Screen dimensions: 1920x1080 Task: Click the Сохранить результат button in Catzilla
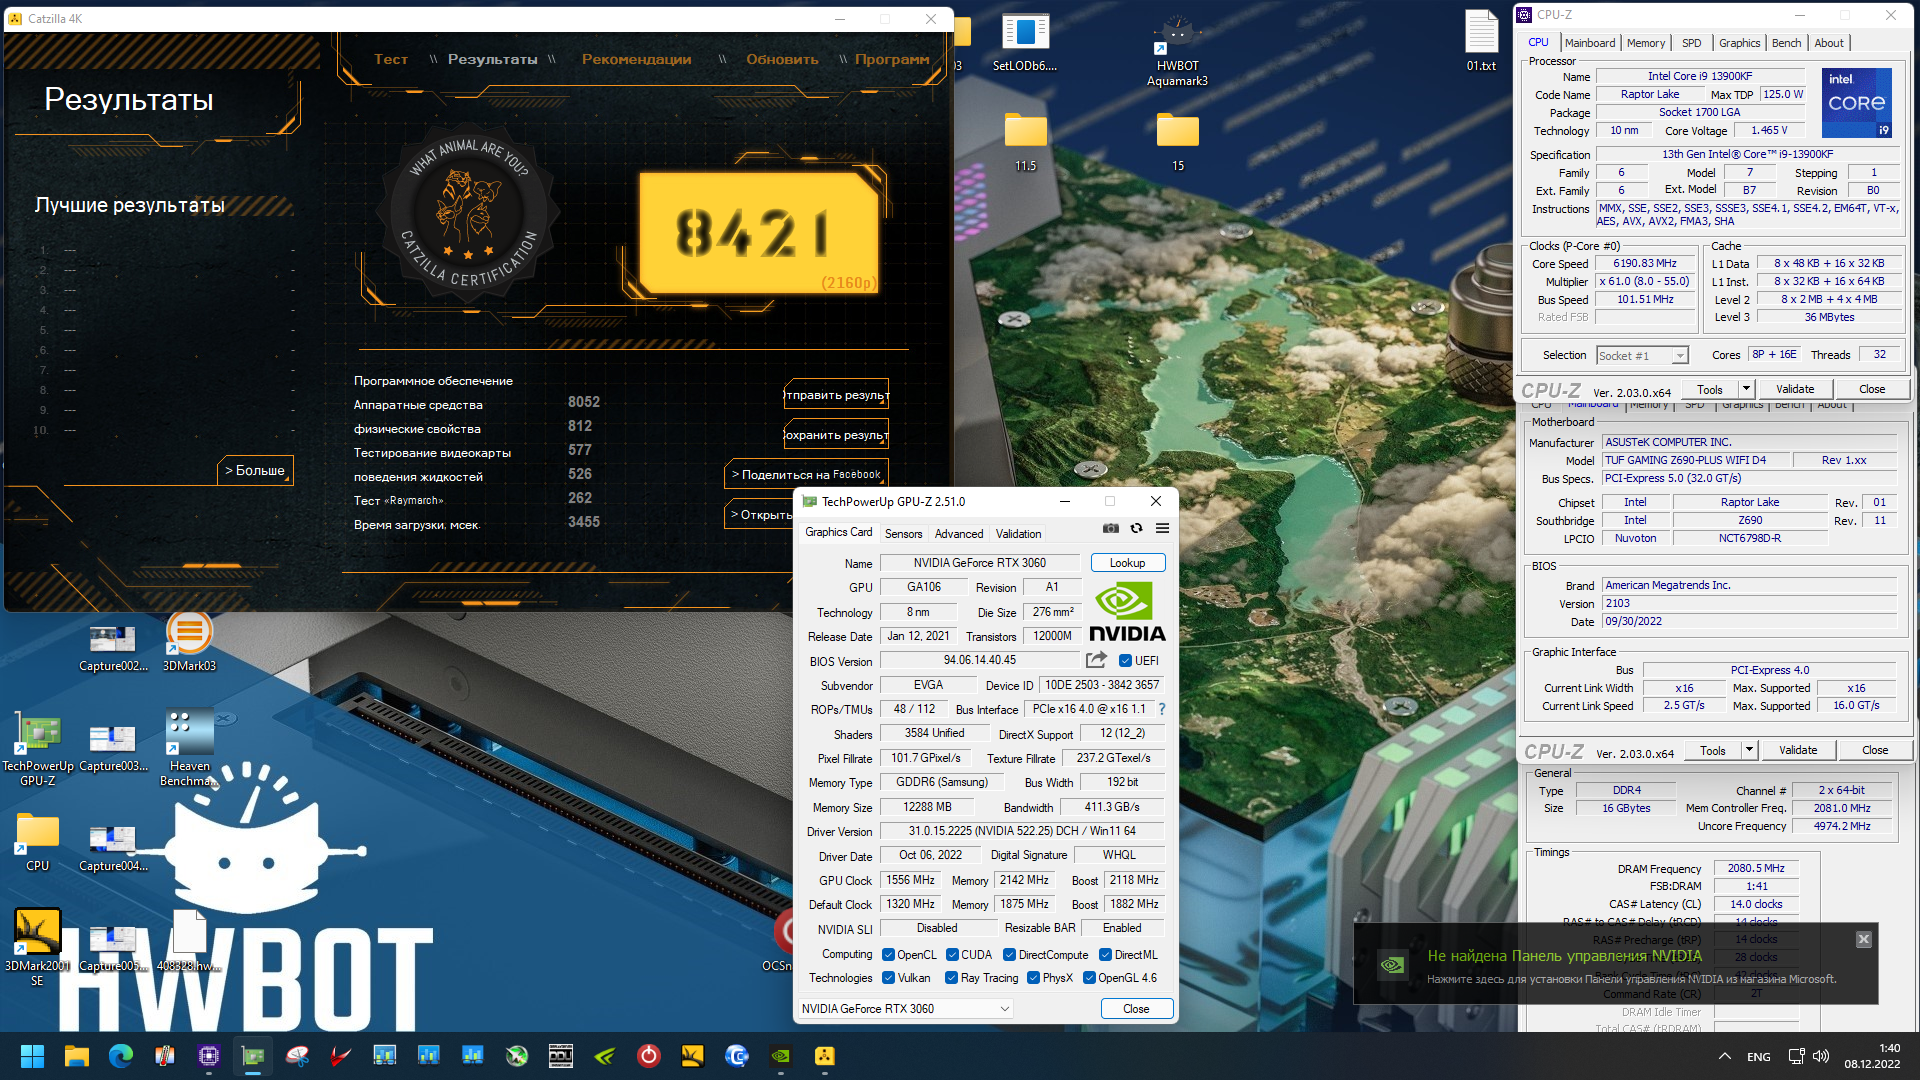click(836, 435)
